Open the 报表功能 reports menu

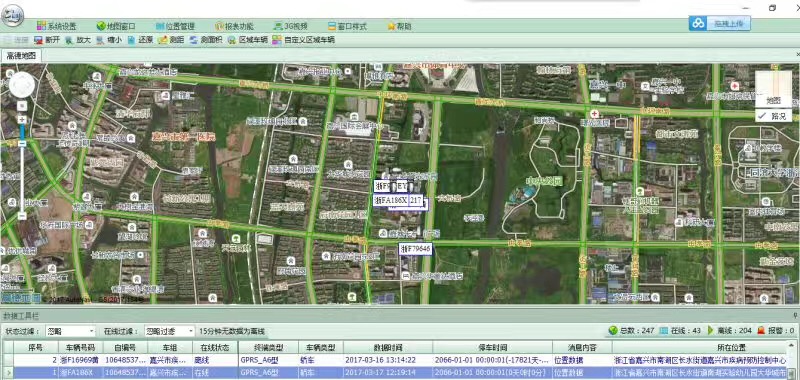pyautogui.click(x=234, y=26)
